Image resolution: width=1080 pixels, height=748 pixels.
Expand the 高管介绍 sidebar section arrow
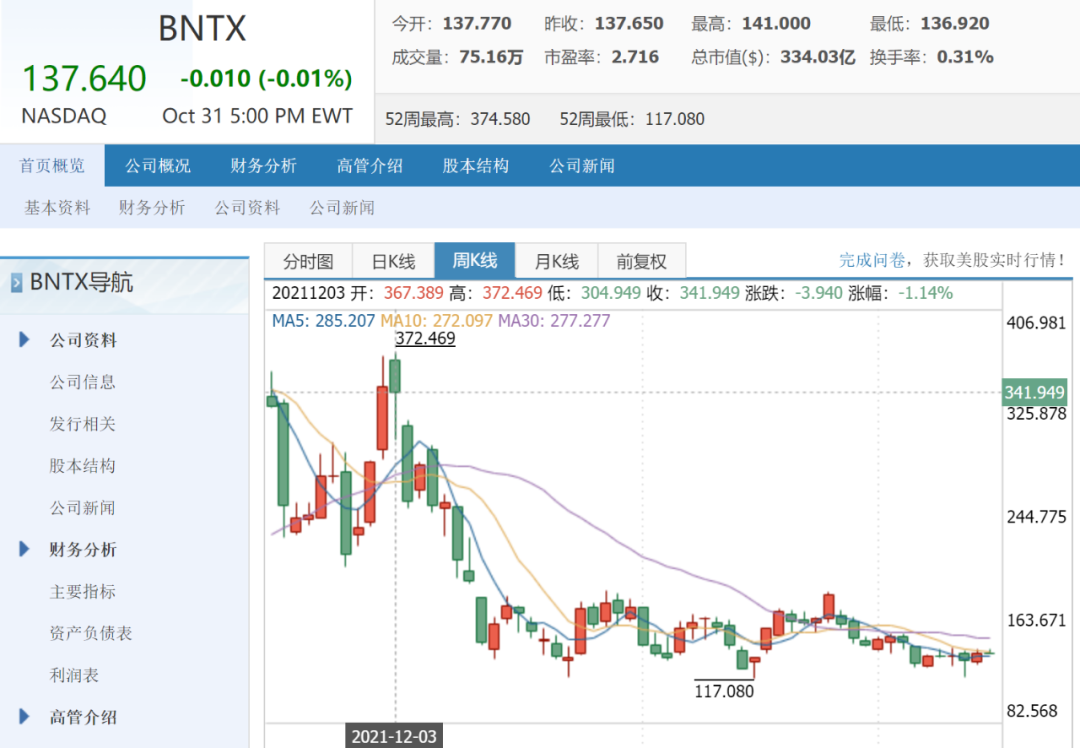click(x=24, y=716)
